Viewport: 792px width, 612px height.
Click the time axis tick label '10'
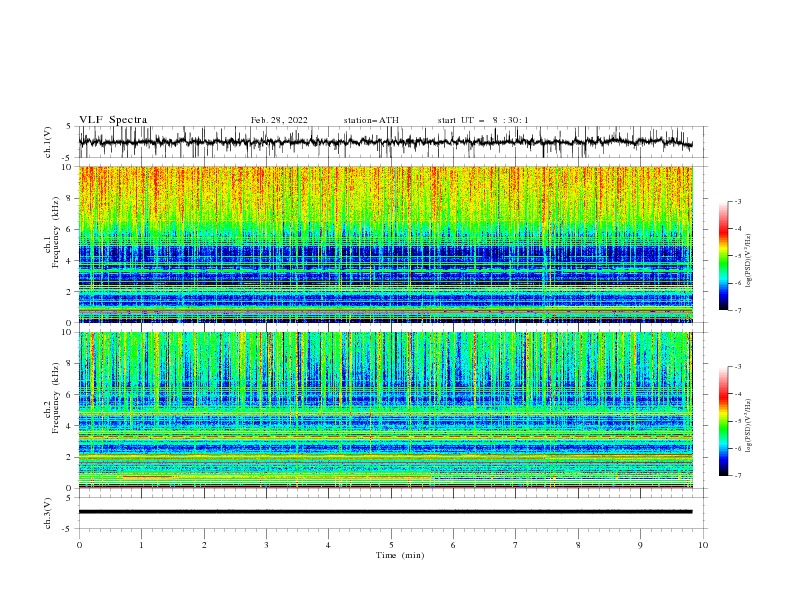coord(703,545)
